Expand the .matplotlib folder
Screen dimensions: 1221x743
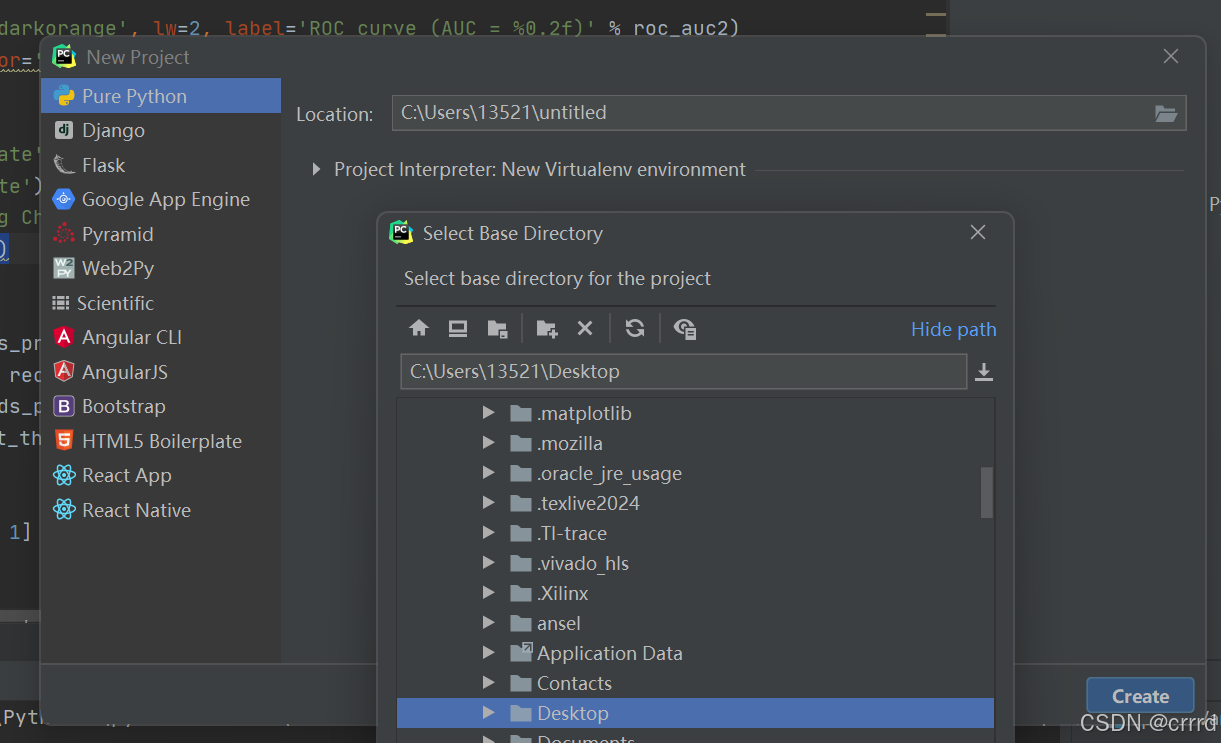click(x=489, y=413)
